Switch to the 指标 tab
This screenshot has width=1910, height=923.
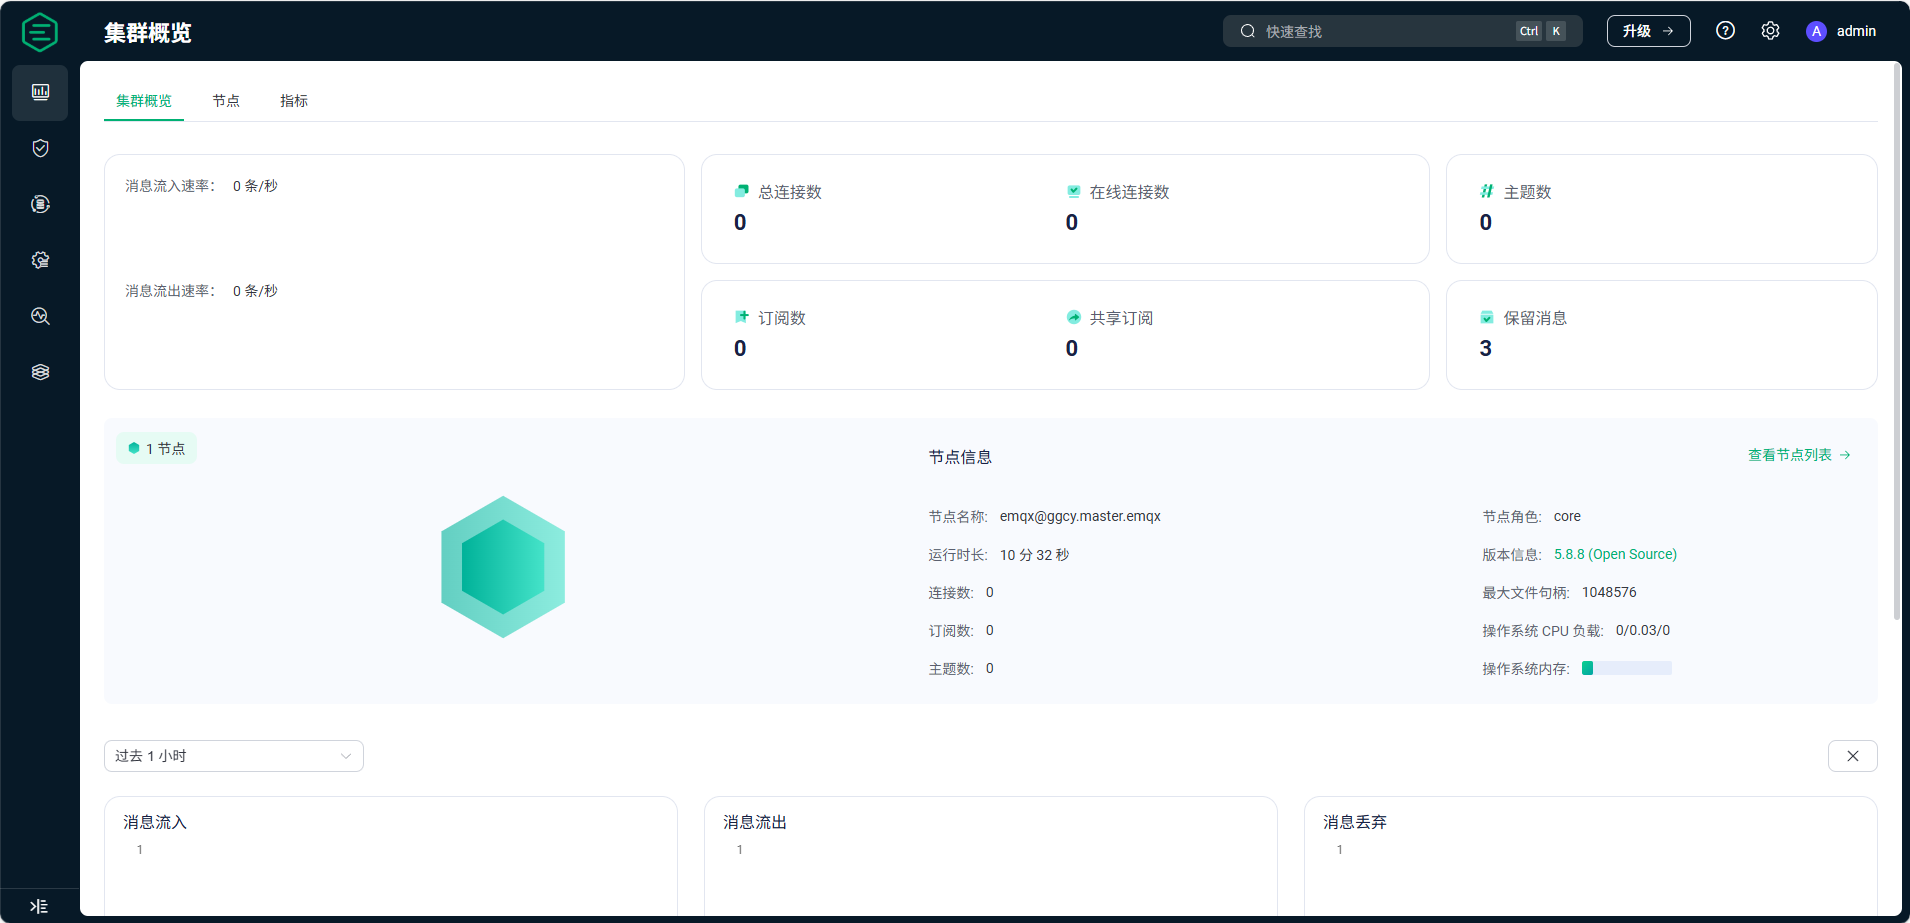tap(294, 101)
